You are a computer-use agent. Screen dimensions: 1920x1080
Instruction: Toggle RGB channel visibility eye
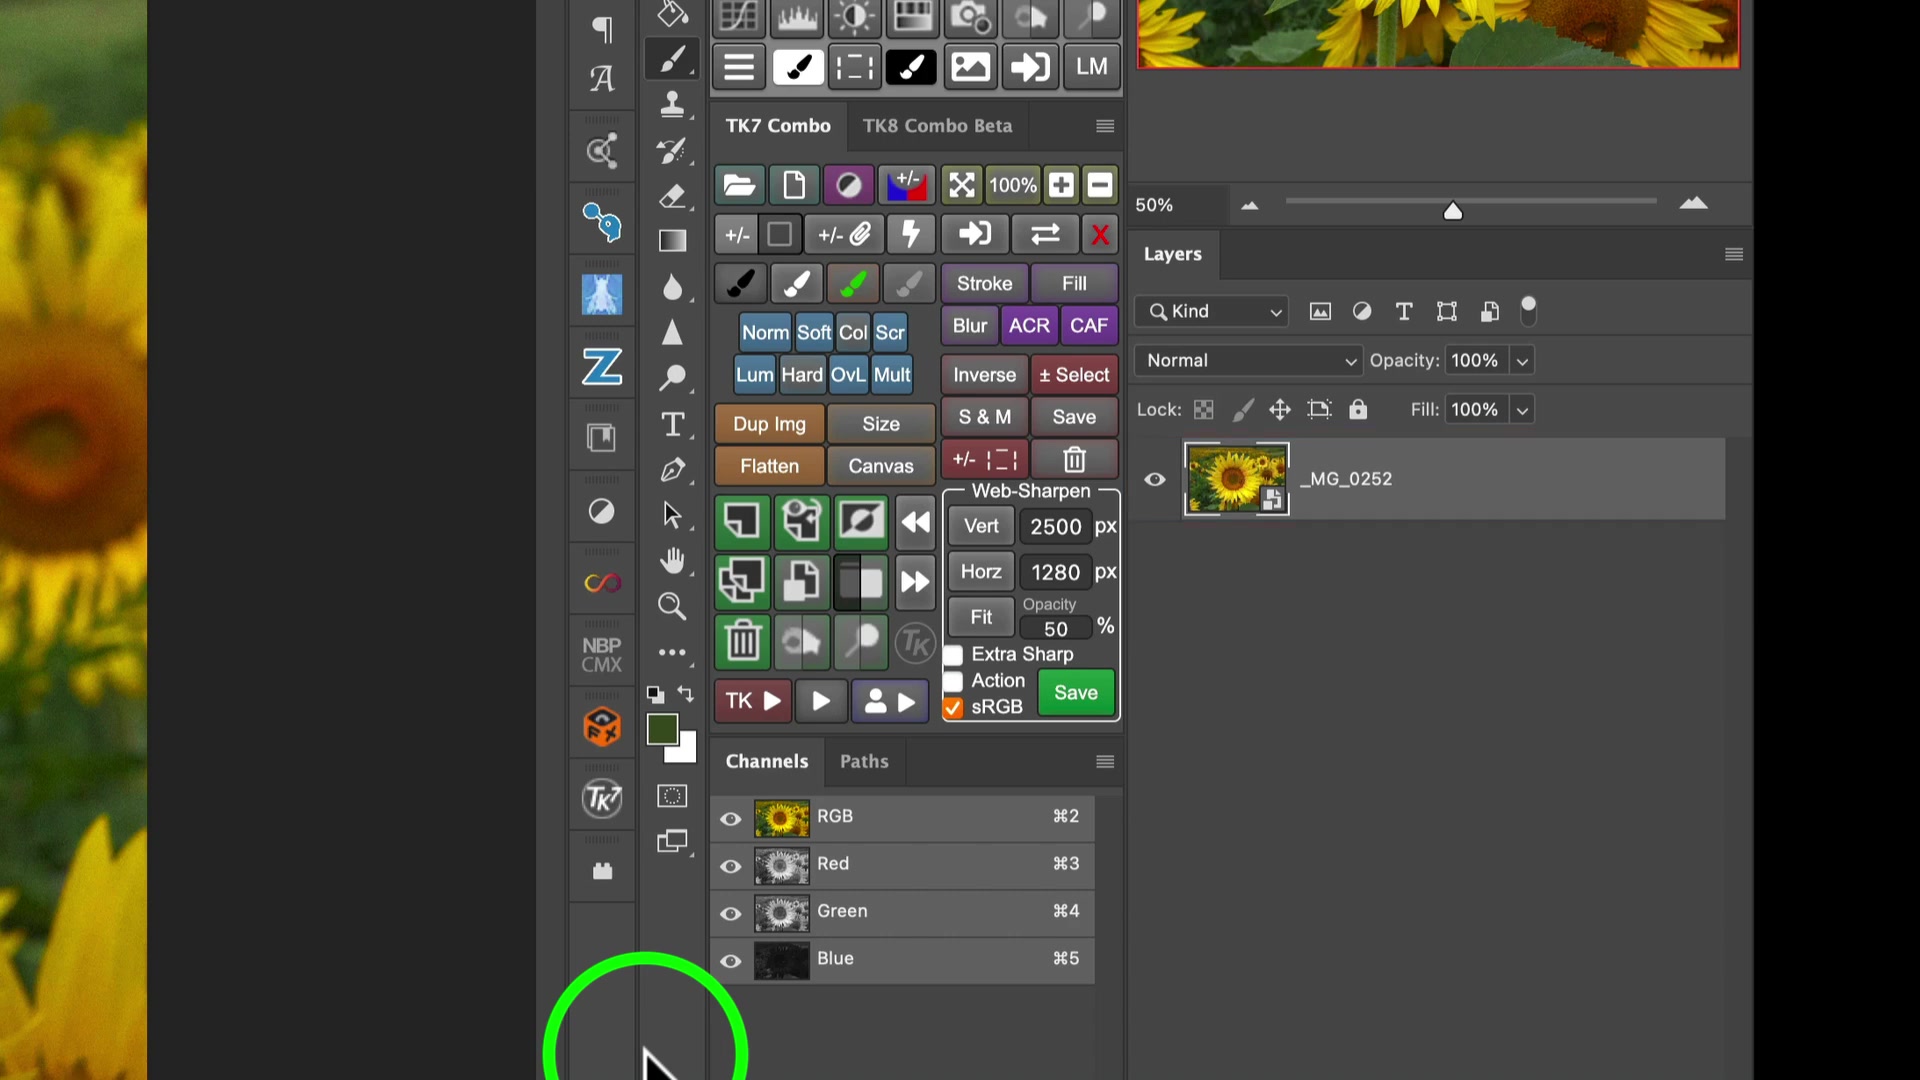point(731,819)
